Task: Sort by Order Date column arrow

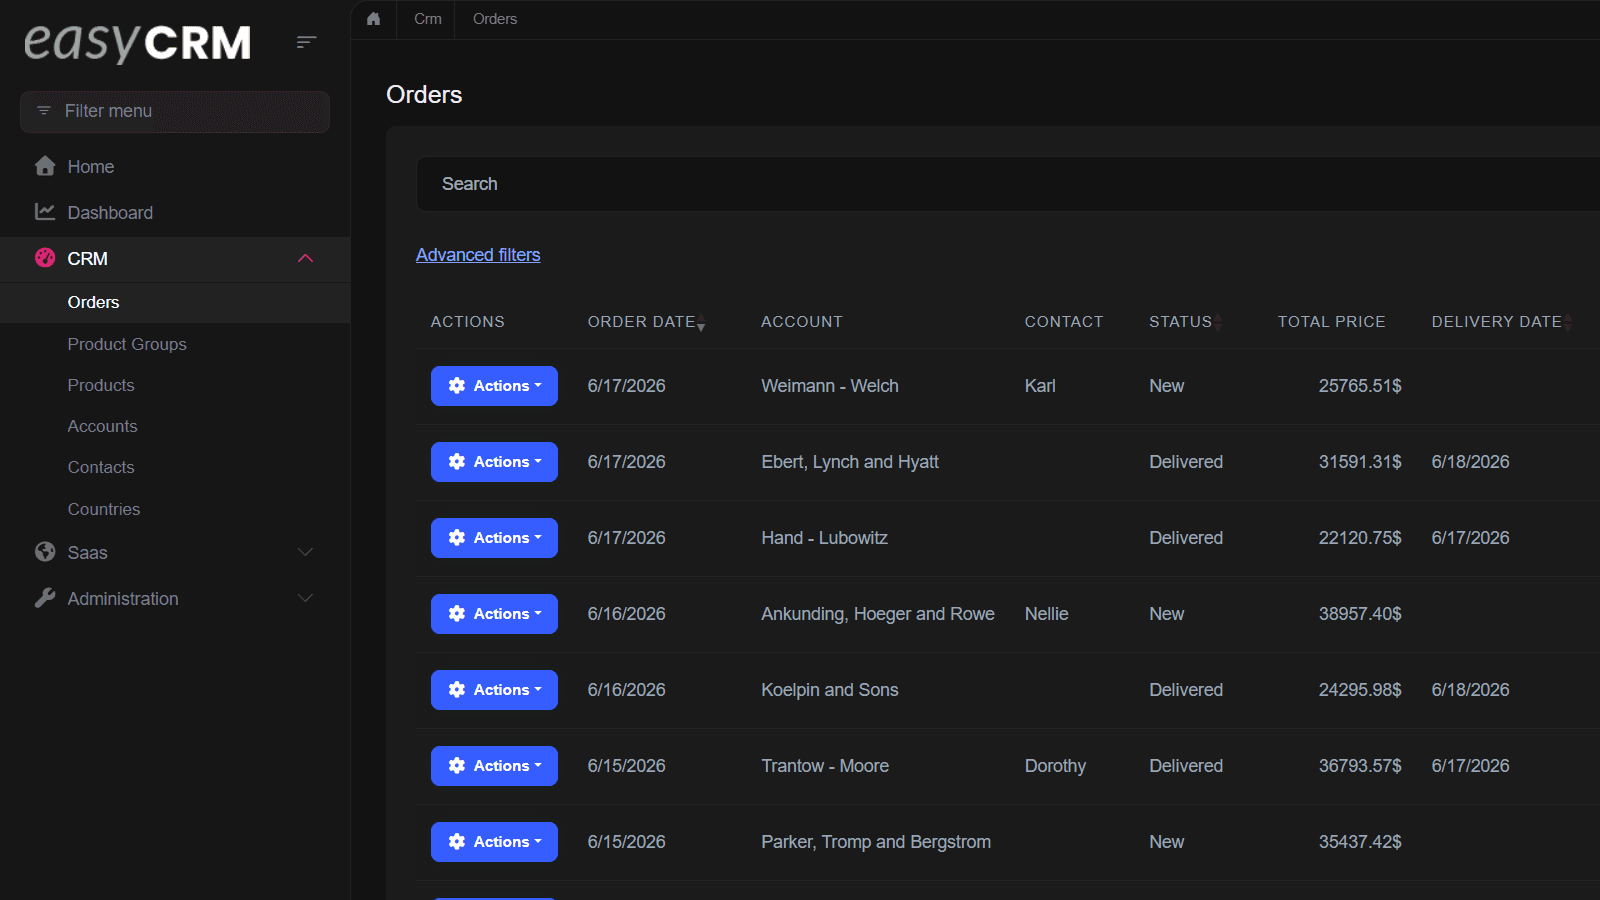Action: [x=701, y=322]
